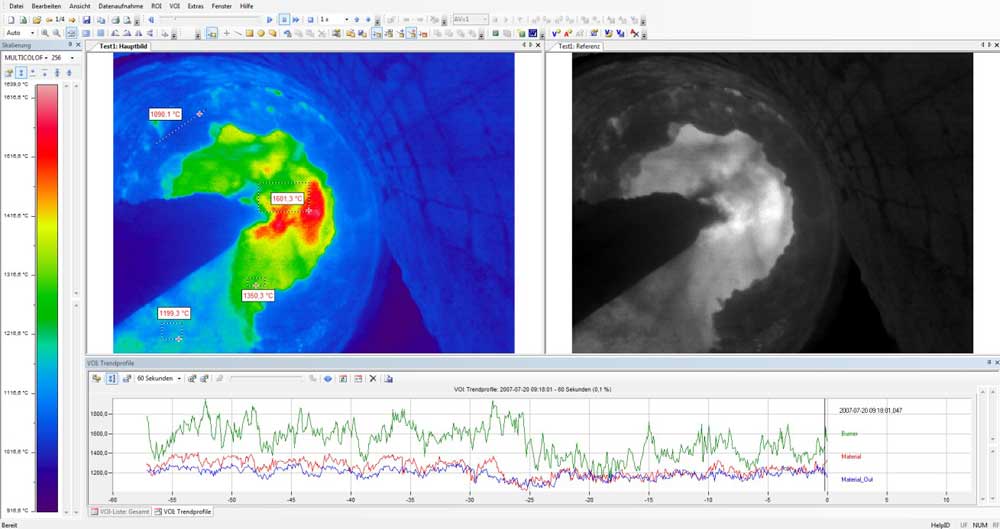Screen dimensions: 1000x529
Task: Click the crosshair point tool icon
Action: (225, 33)
